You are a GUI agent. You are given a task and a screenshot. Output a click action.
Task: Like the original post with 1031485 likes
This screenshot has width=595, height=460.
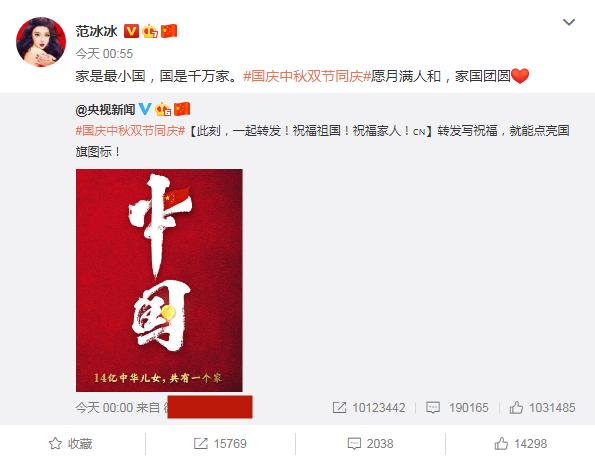click(x=542, y=408)
